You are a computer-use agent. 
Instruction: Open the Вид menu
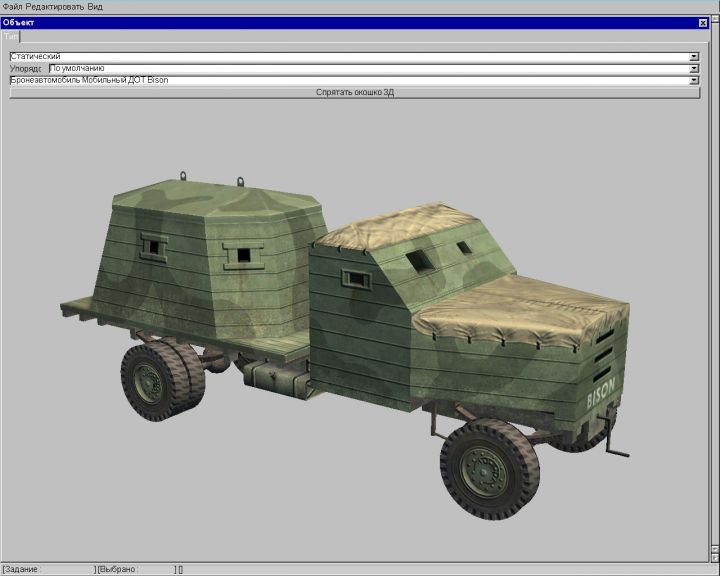click(x=95, y=6)
